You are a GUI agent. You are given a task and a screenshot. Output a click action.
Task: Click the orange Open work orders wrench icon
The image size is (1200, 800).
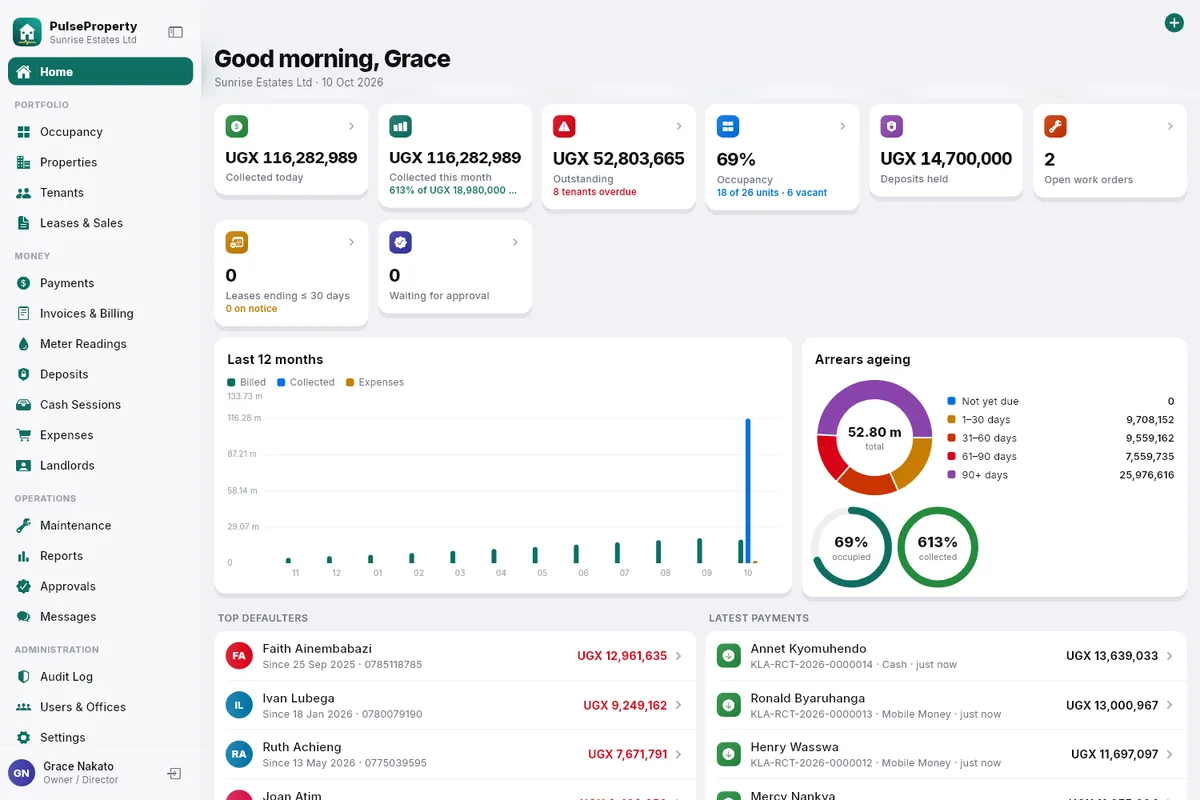coord(1055,126)
